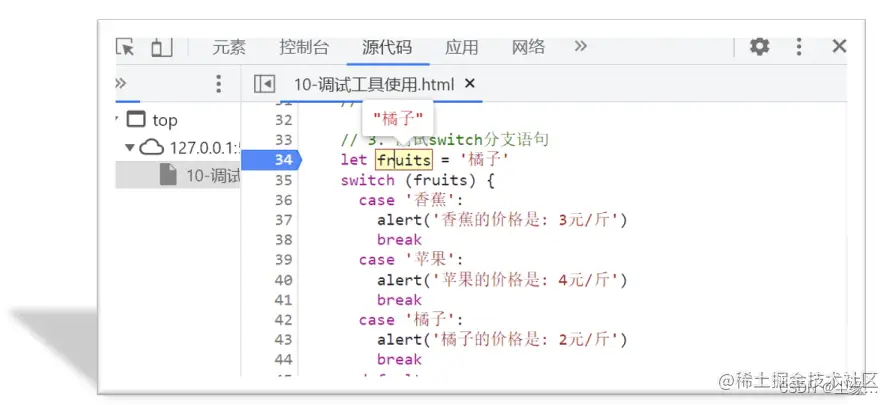Click the "橘子" value tooltip
This screenshot has width=893, height=405.
click(398, 118)
